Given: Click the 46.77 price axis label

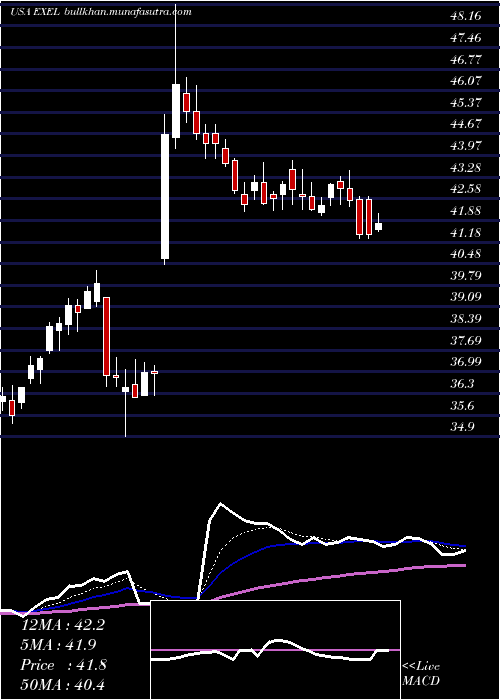Looking at the screenshot, I should tap(466, 59).
